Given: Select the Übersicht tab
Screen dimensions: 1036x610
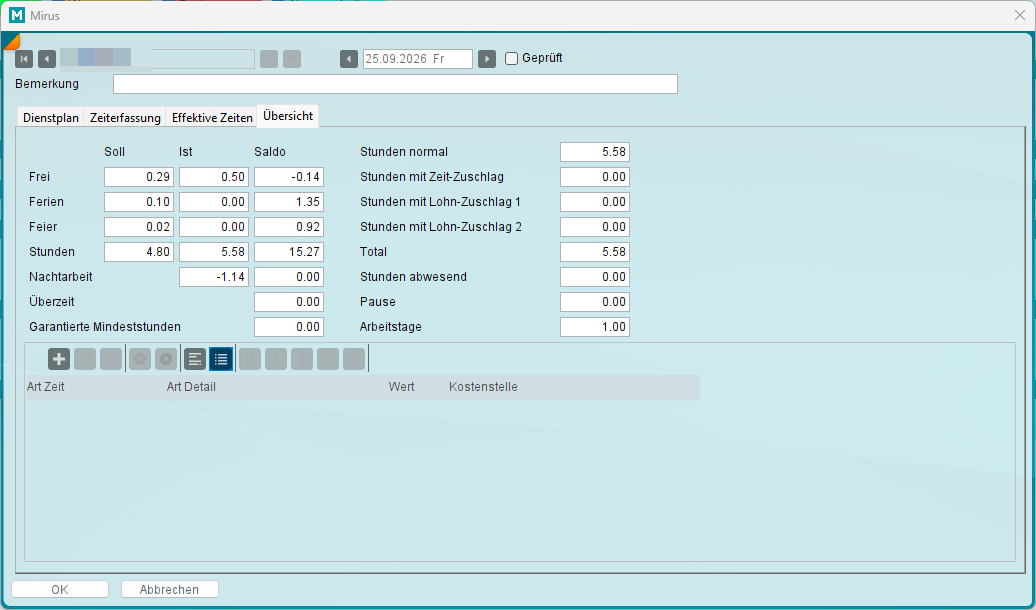Looking at the screenshot, I should pos(288,116).
